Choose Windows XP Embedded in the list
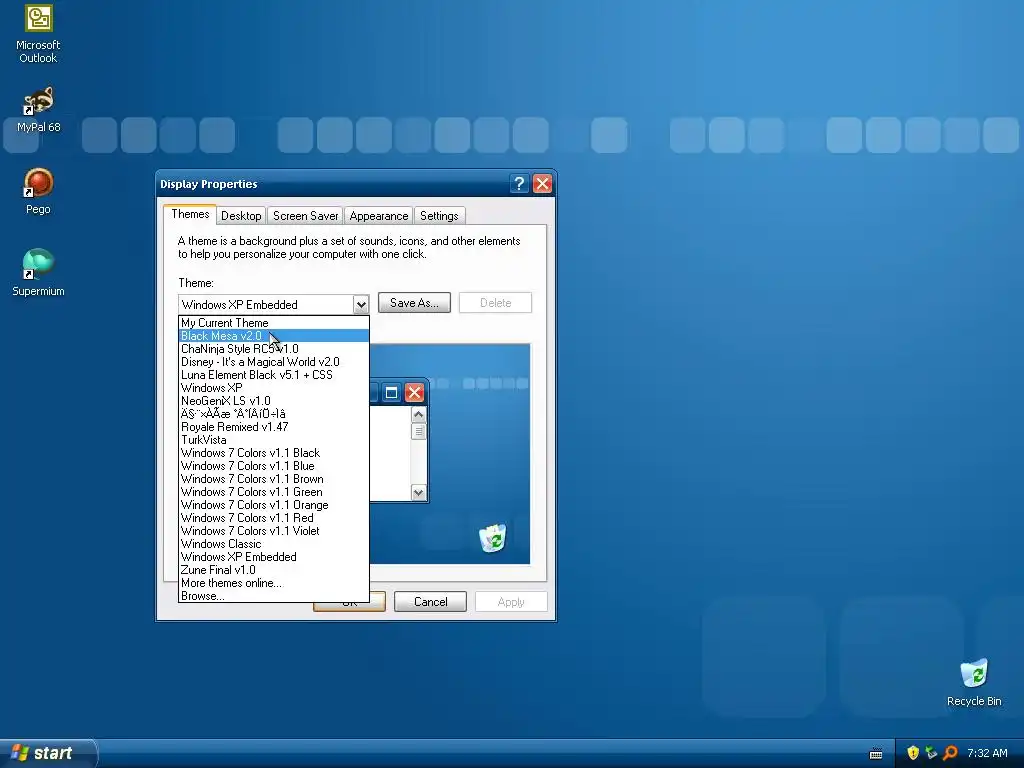The image size is (1024, 768). (x=274, y=557)
